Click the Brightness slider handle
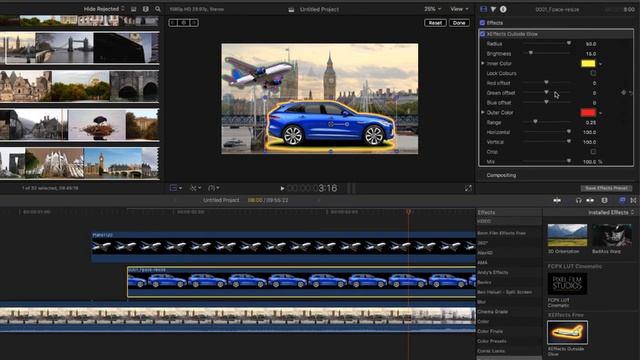640x360 pixels. [x=531, y=53]
